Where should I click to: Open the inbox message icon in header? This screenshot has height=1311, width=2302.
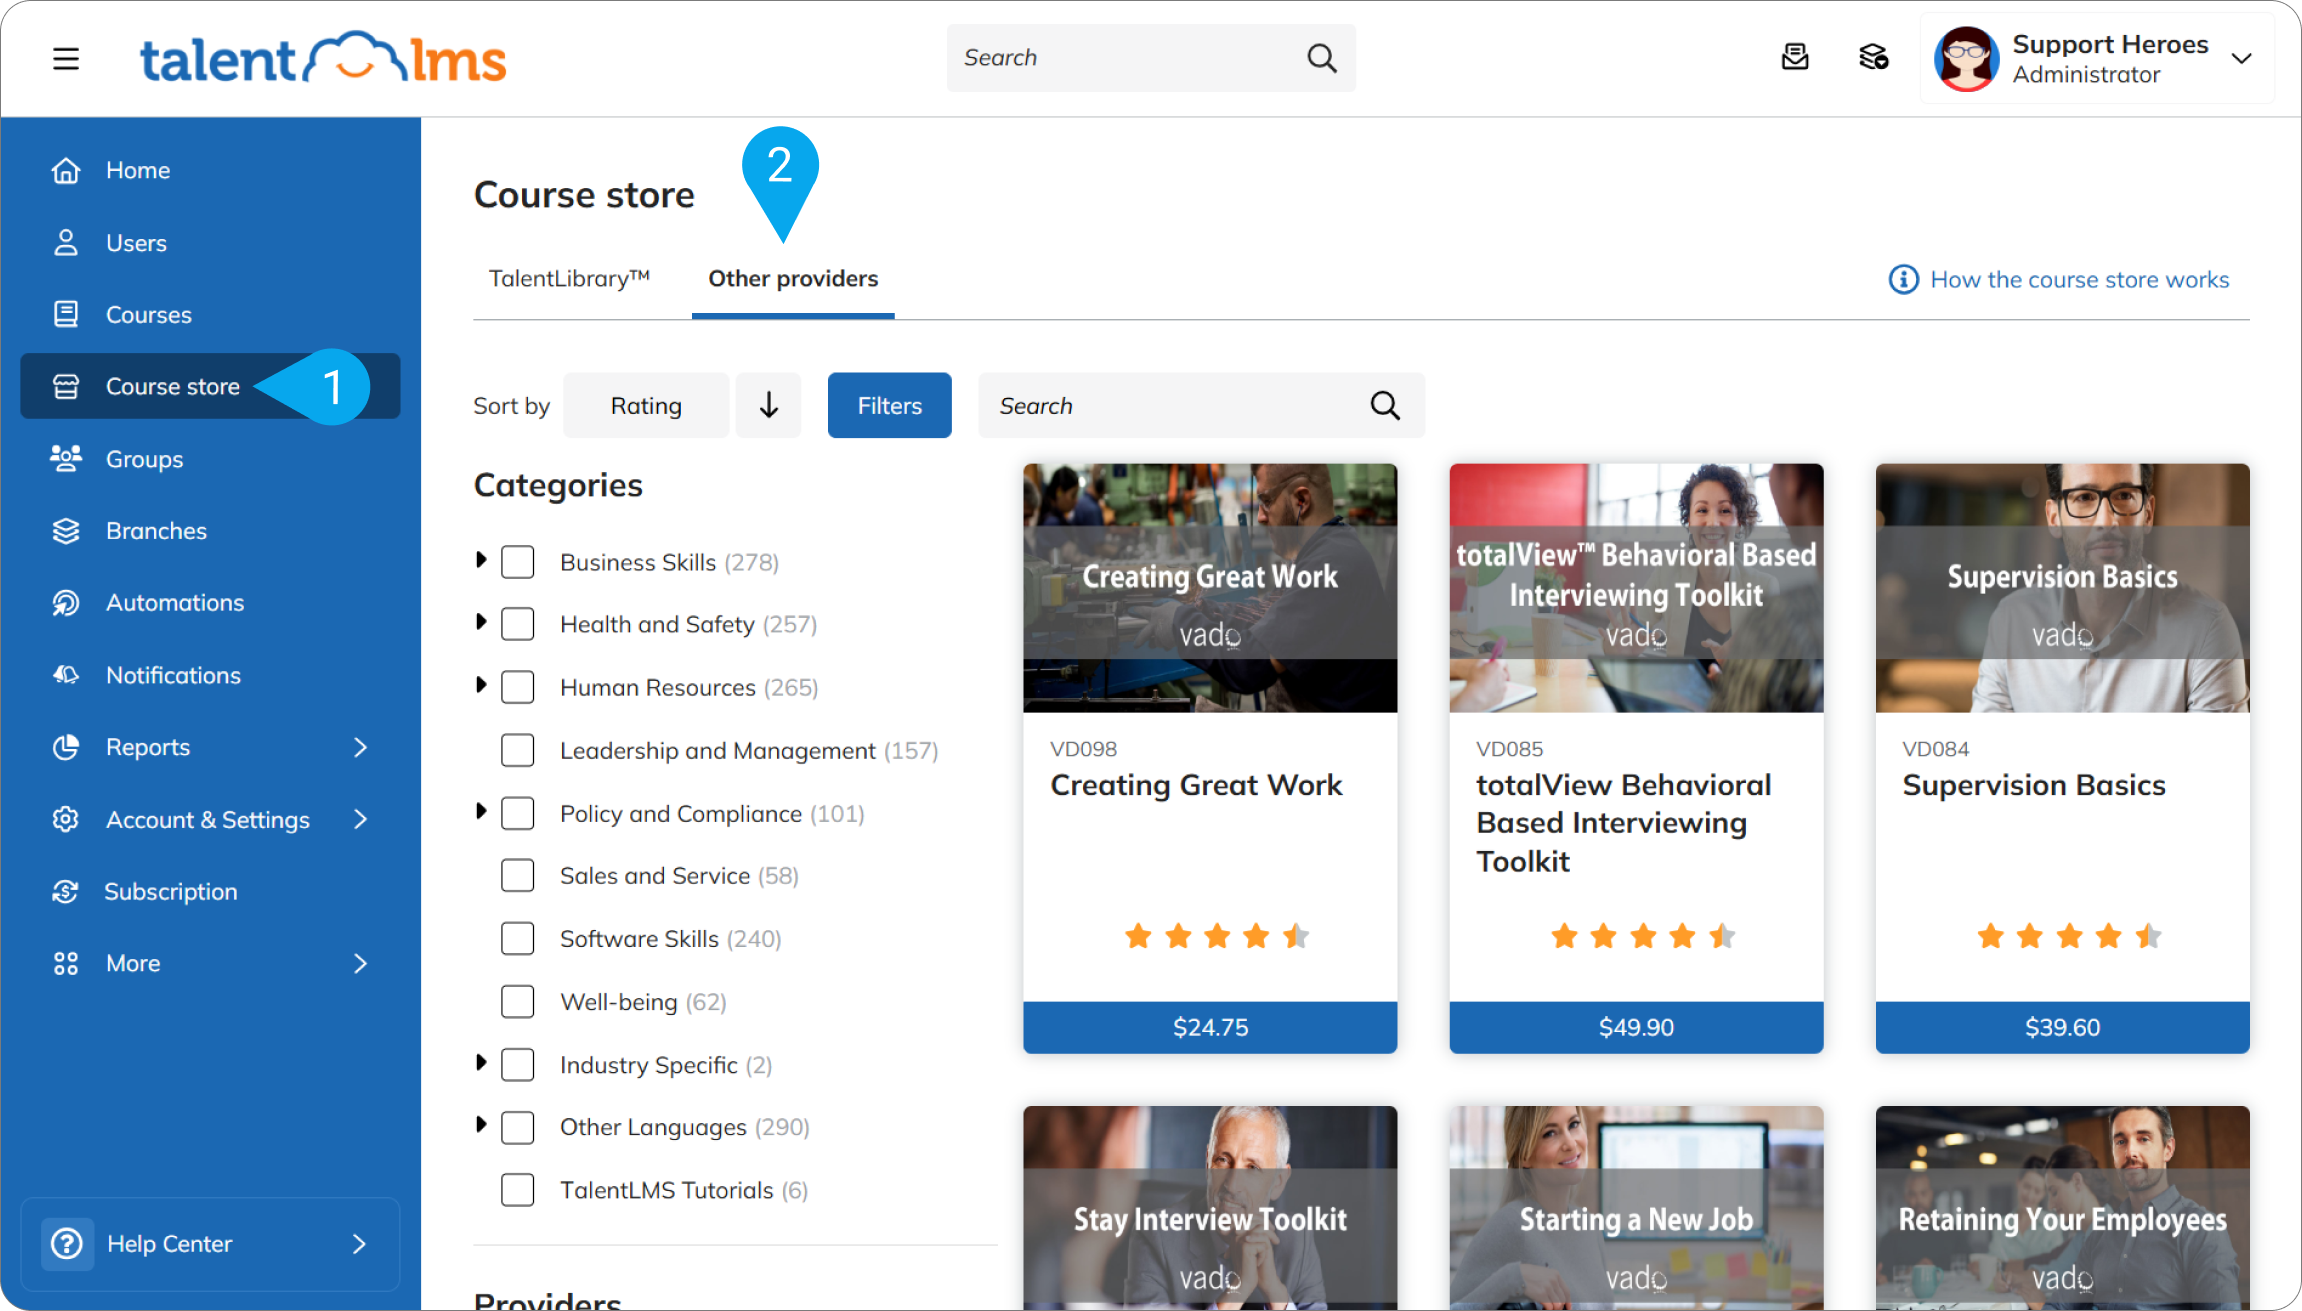coord(1795,58)
